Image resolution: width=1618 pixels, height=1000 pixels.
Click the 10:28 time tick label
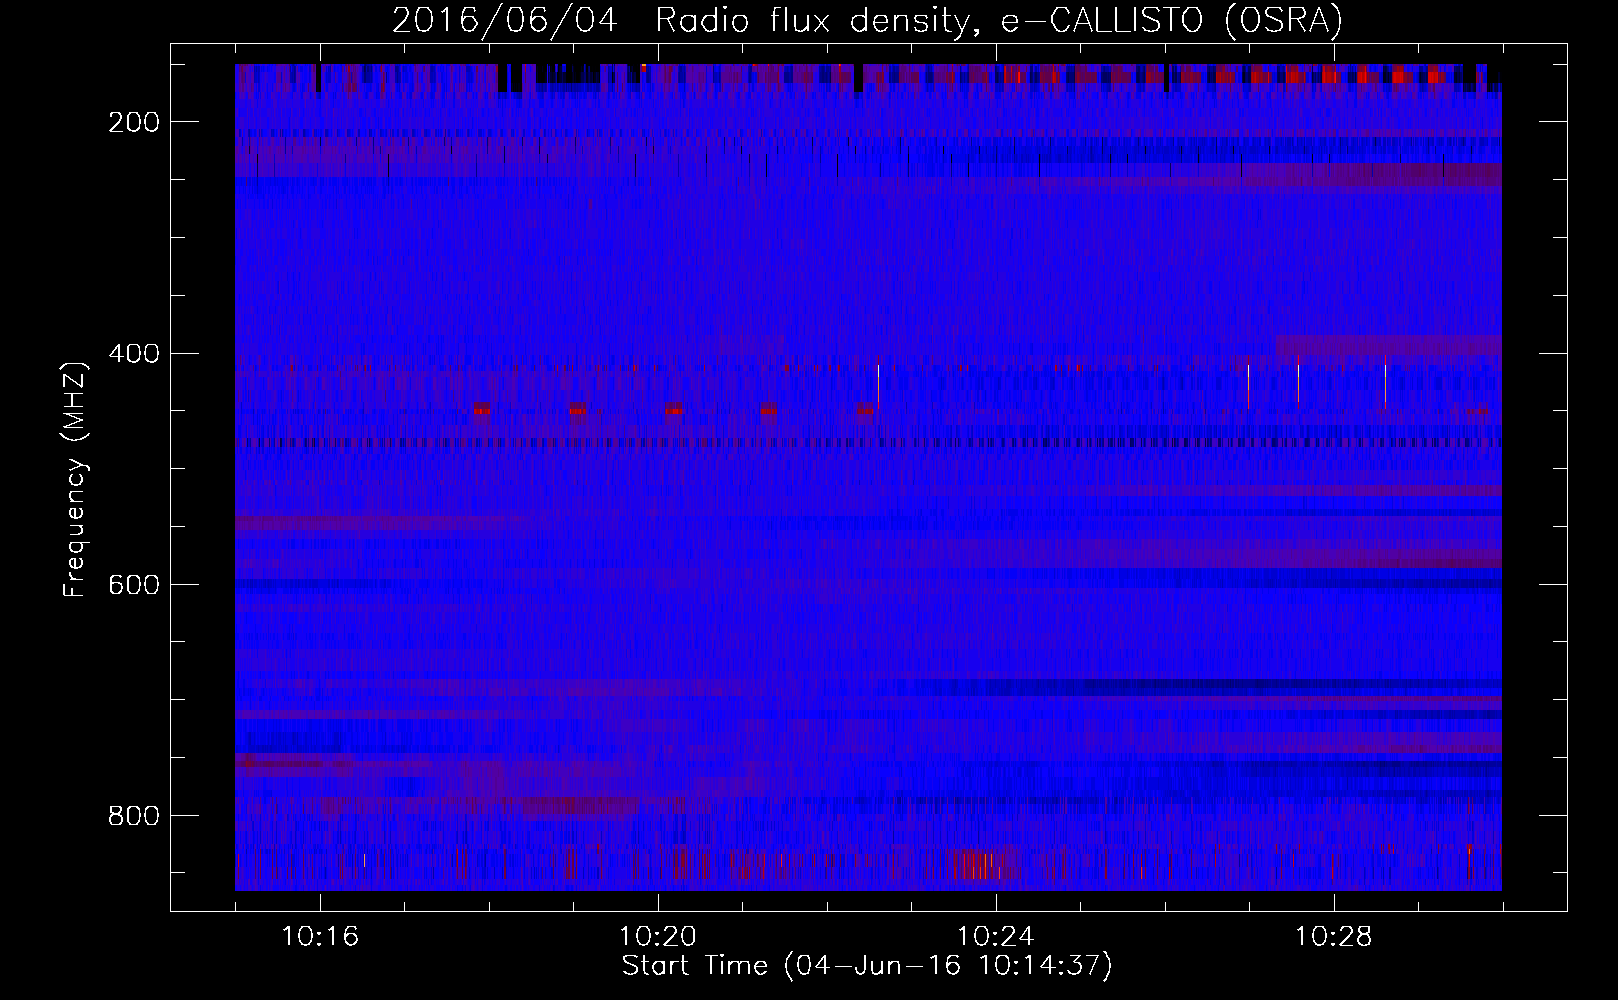click(1334, 937)
